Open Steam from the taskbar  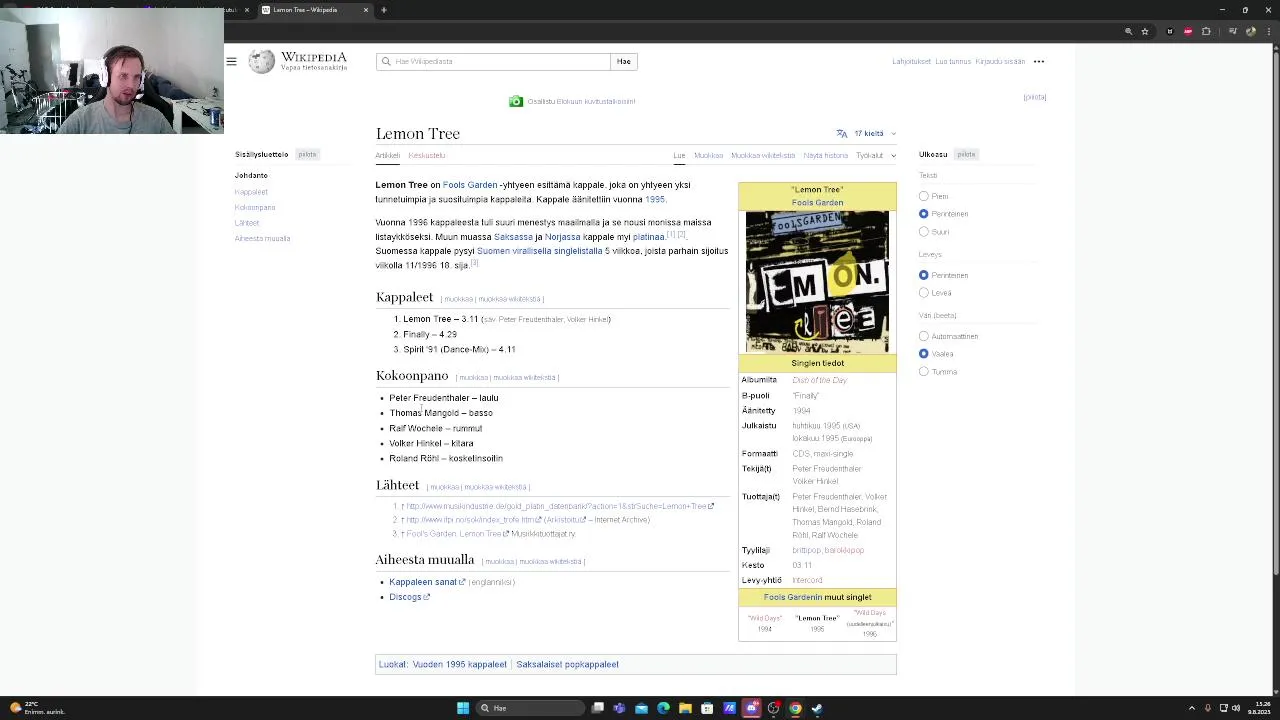click(817, 708)
